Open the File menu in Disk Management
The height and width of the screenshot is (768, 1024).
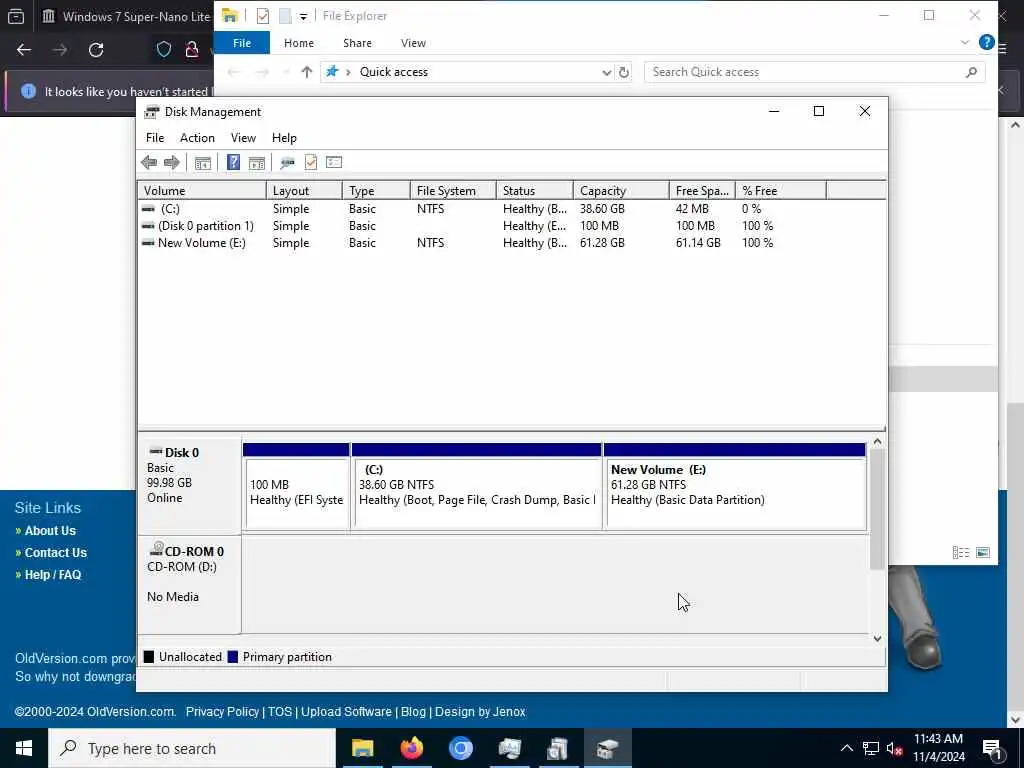pos(155,138)
